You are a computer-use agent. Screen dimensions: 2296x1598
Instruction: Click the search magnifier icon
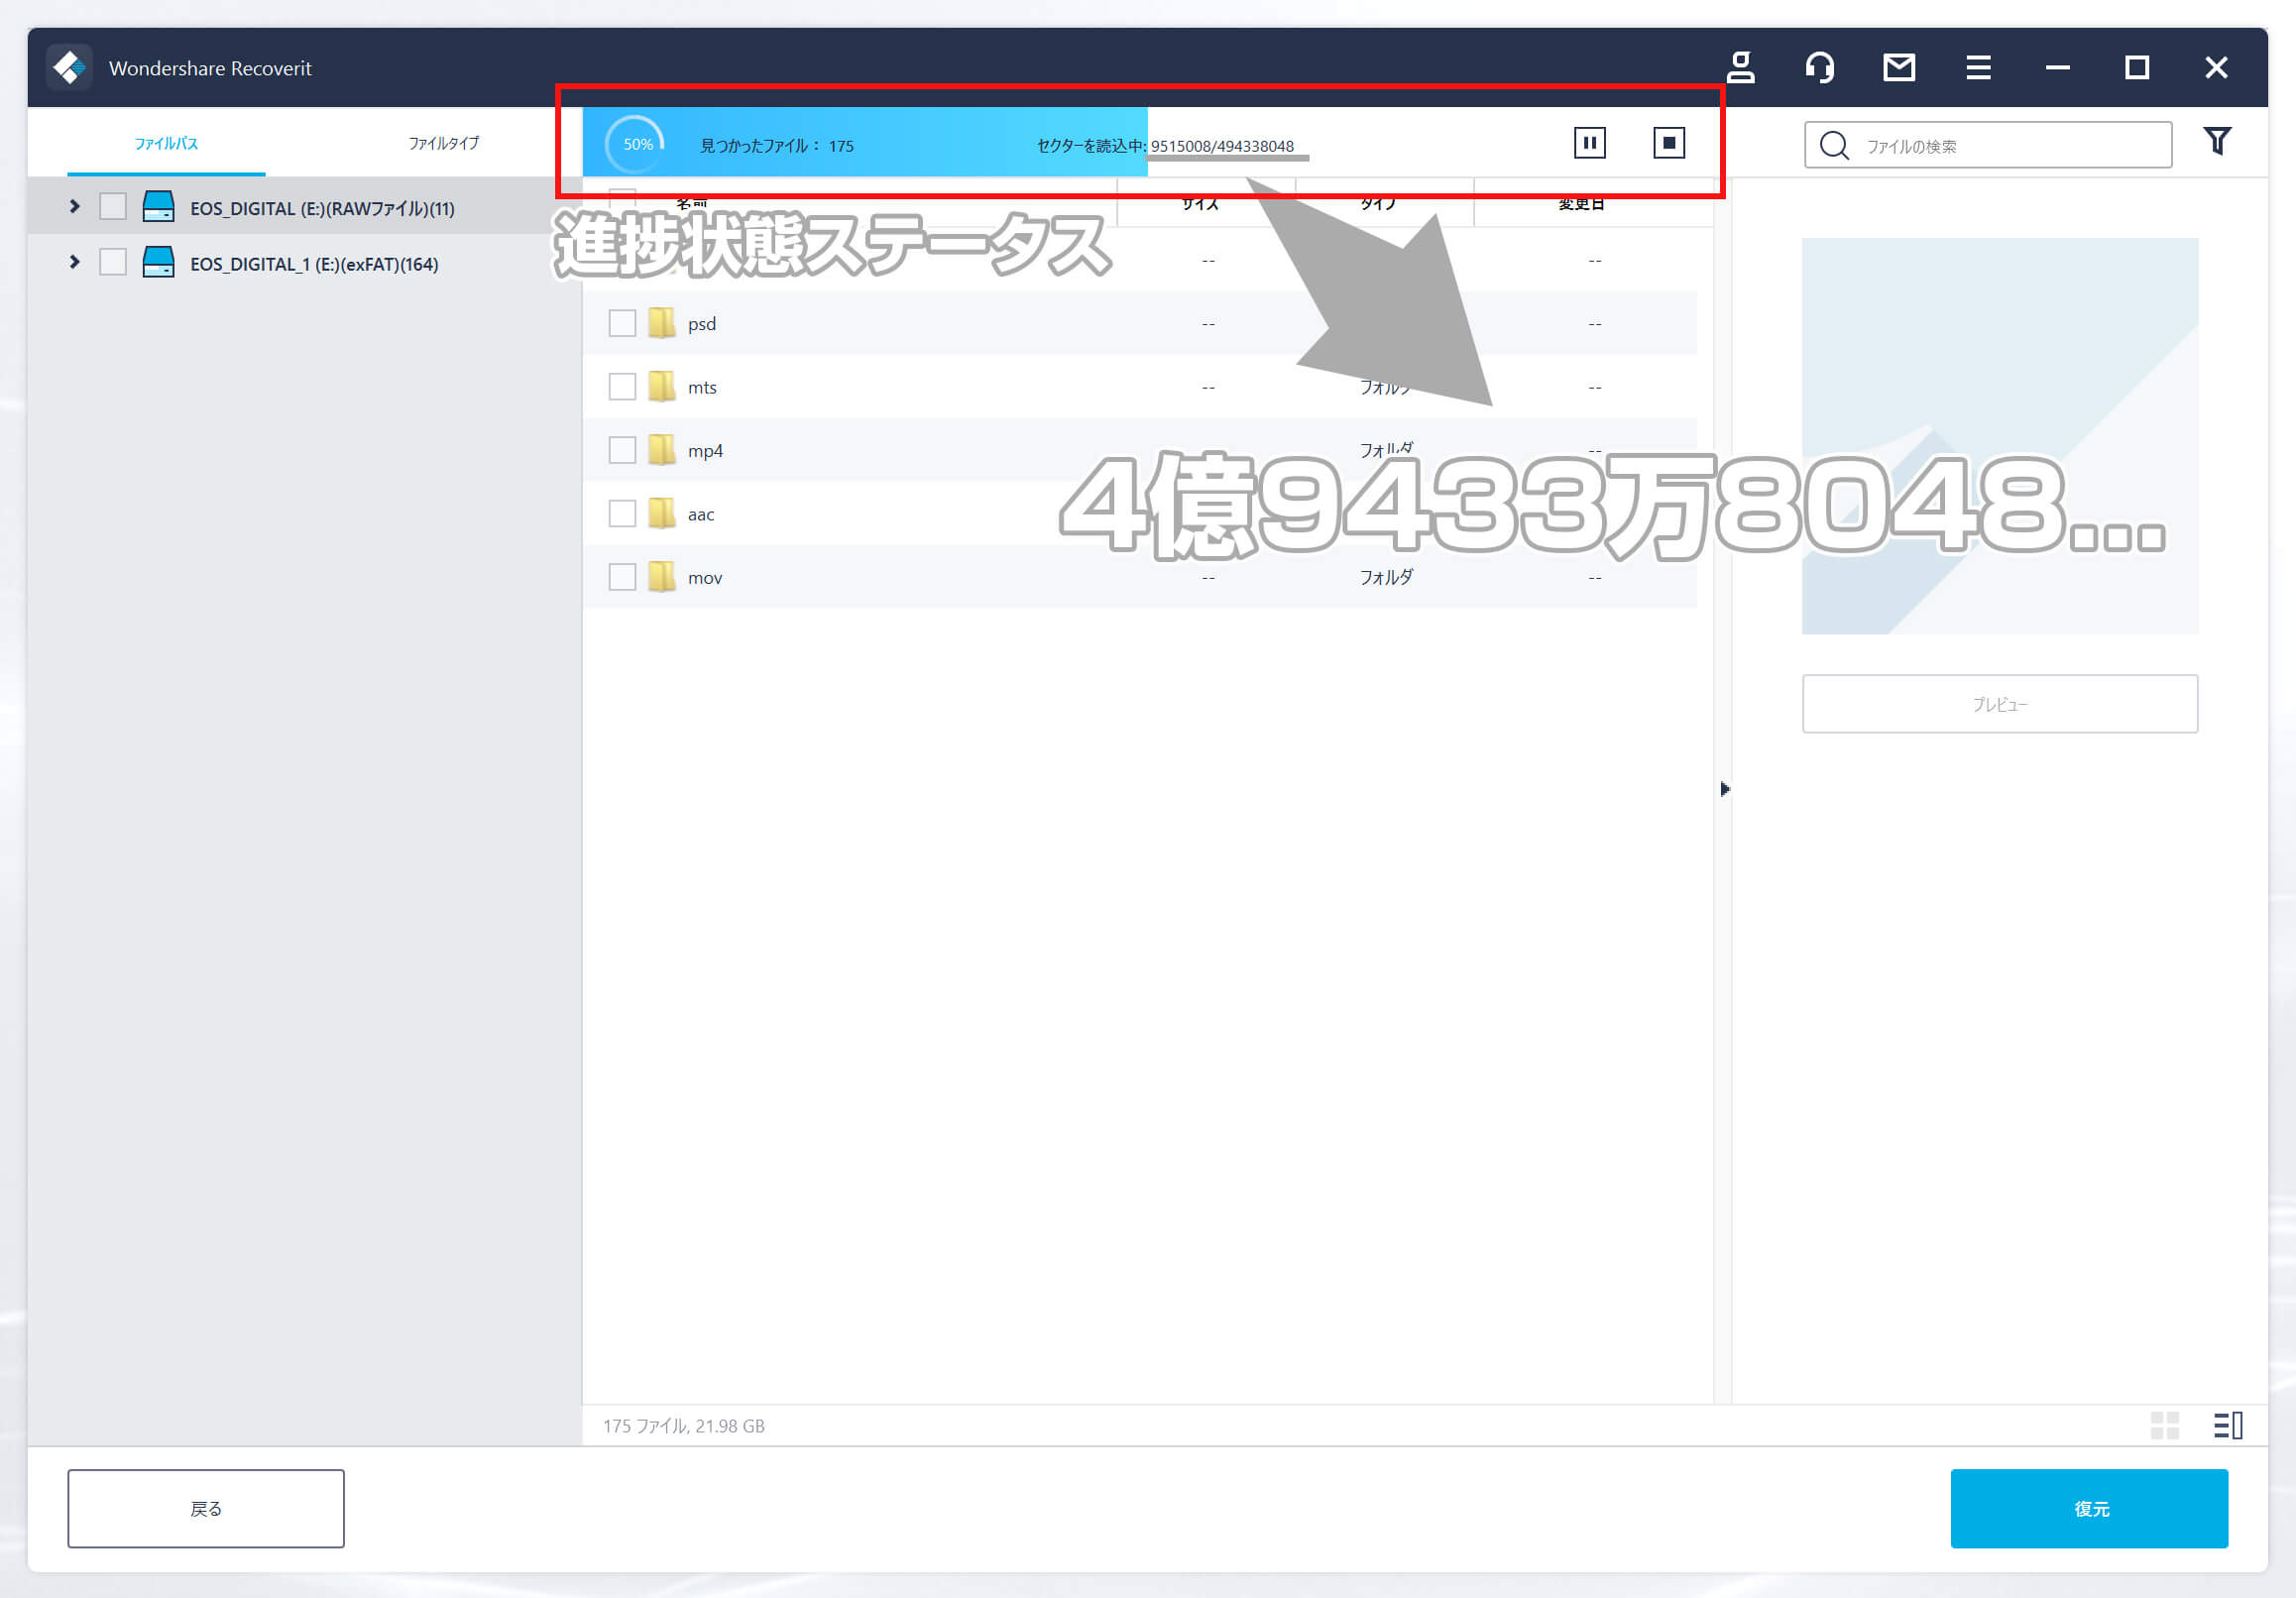(1834, 146)
